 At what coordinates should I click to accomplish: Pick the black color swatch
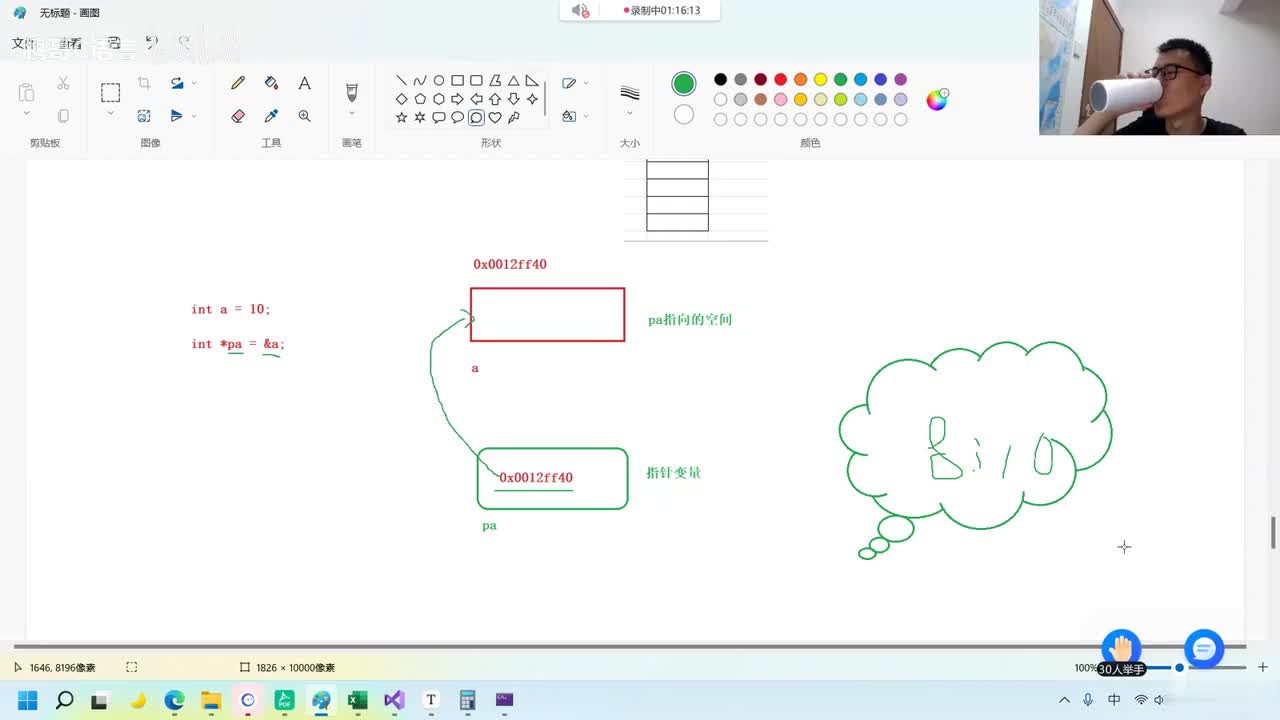(720, 80)
